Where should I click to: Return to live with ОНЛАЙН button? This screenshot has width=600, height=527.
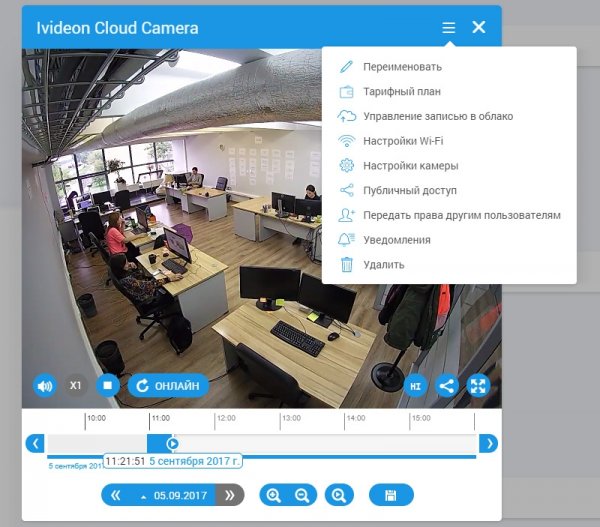pos(168,385)
